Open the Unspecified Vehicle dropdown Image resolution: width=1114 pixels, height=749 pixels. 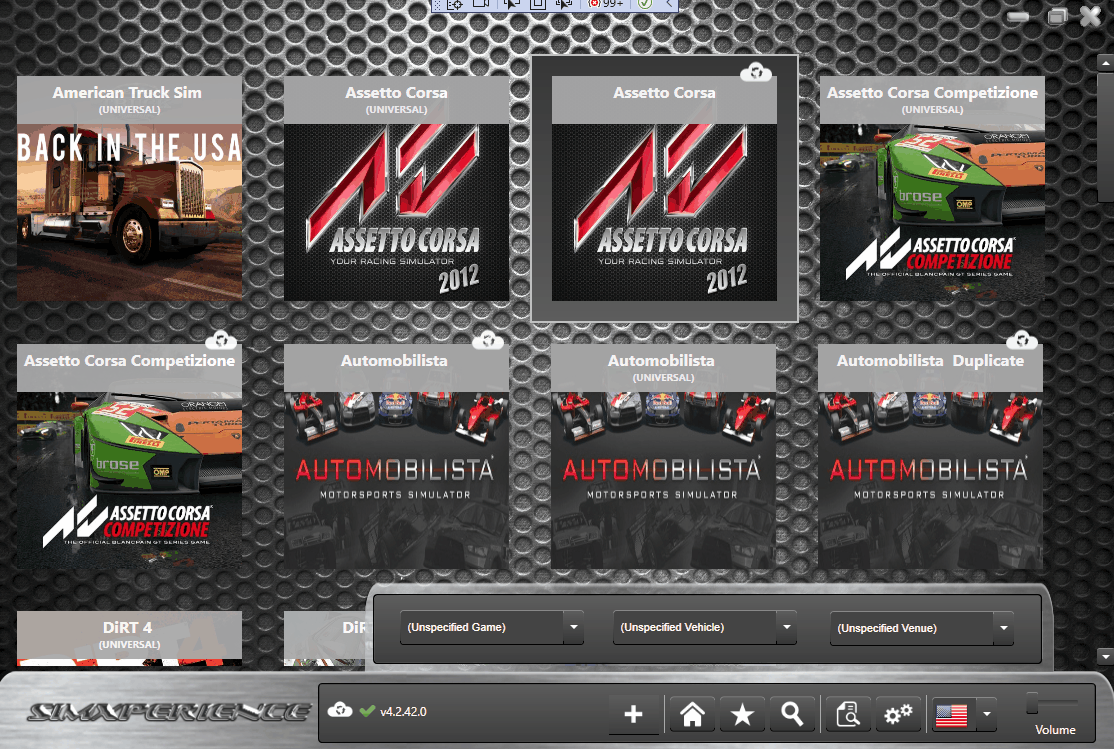coord(786,628)
